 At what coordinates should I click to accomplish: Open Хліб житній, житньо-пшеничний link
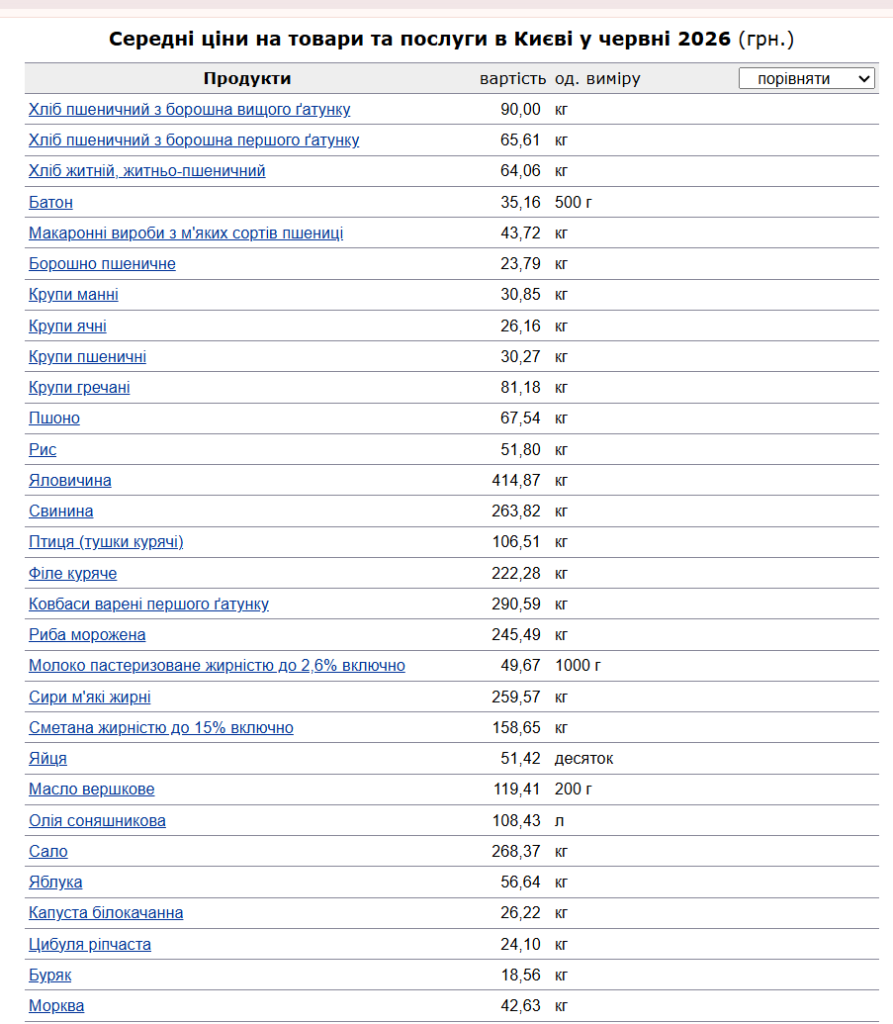click(x=147, y=170)
